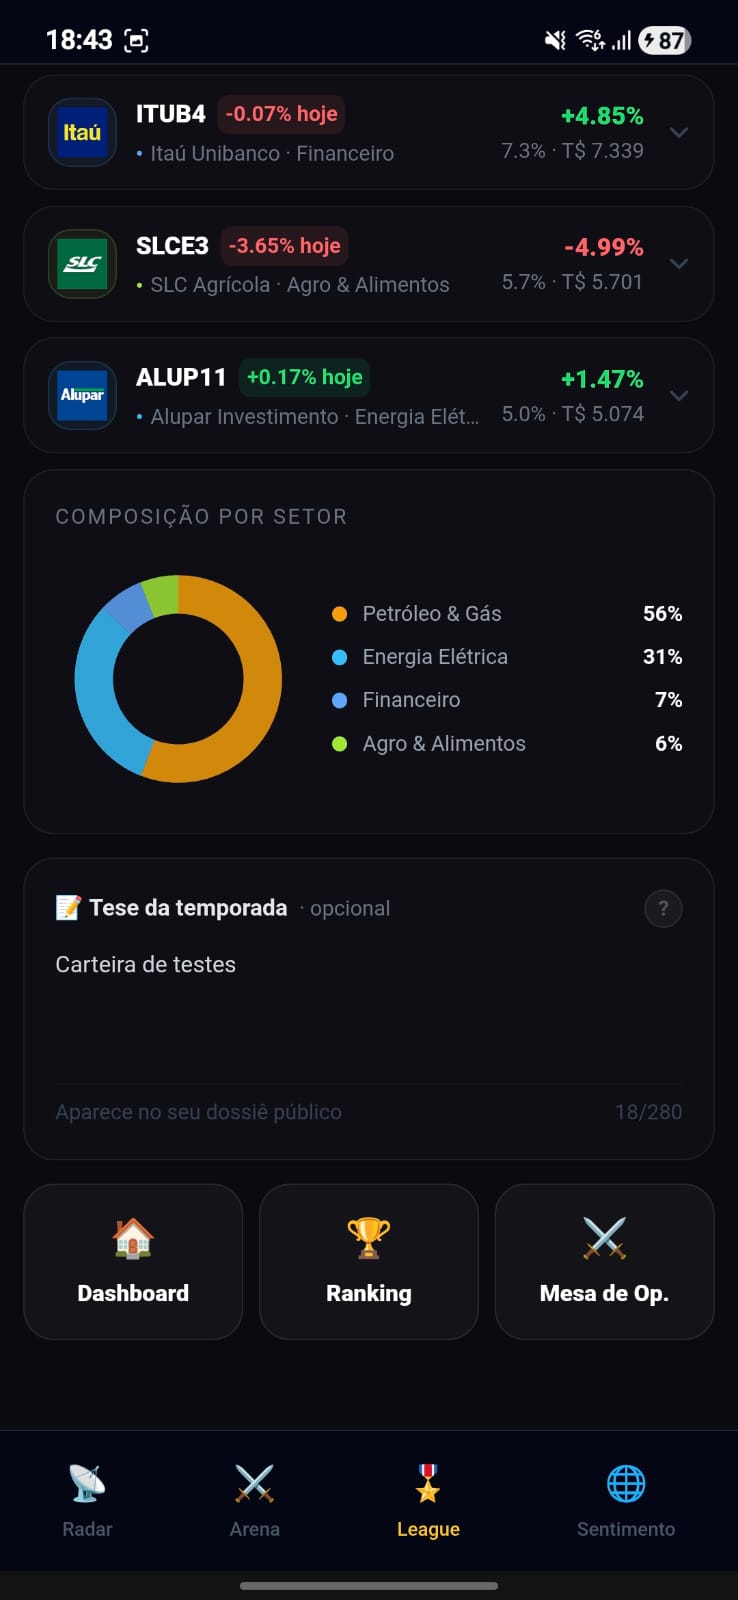This screenshot has width=738, height=1600.
Task: Click the help question mark icon
Action: pos(663,908)
